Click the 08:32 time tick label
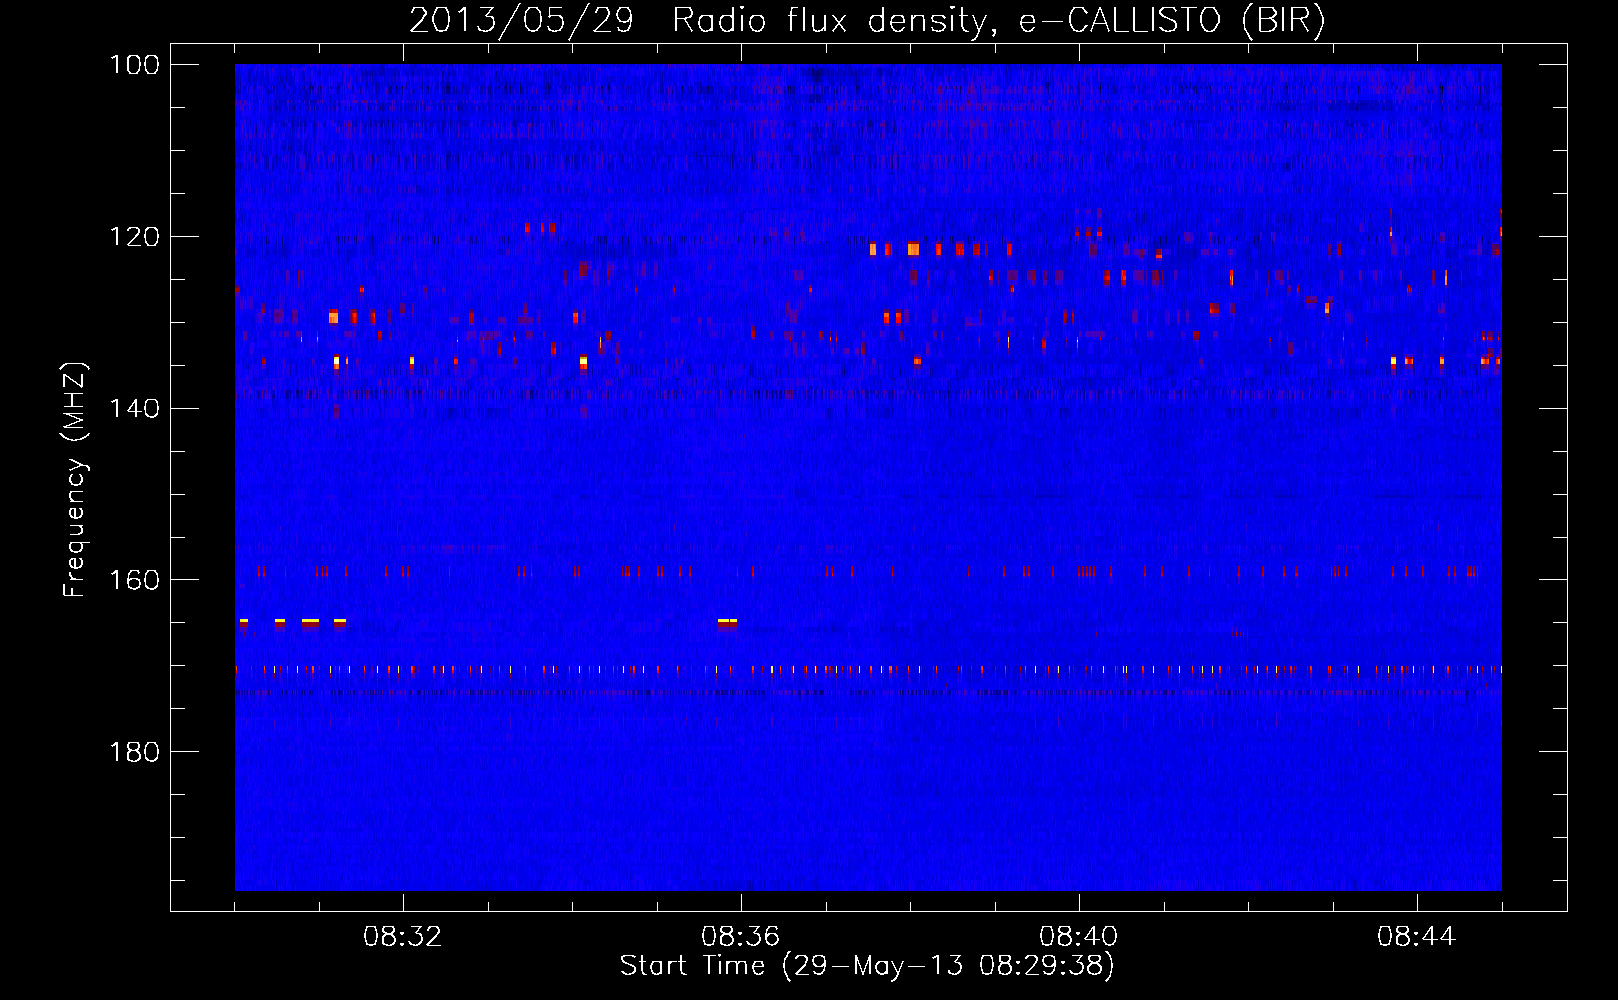The height and width of the screenshot is (1000, 1618). [403, 937]
